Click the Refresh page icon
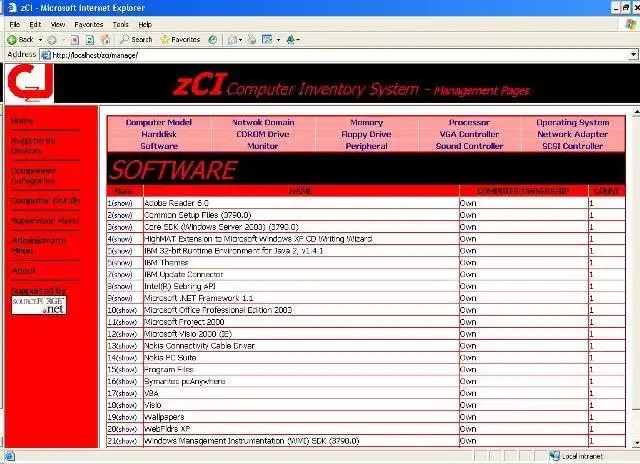The width and height of the screenshot is (640, 464). tap(90, 40)
